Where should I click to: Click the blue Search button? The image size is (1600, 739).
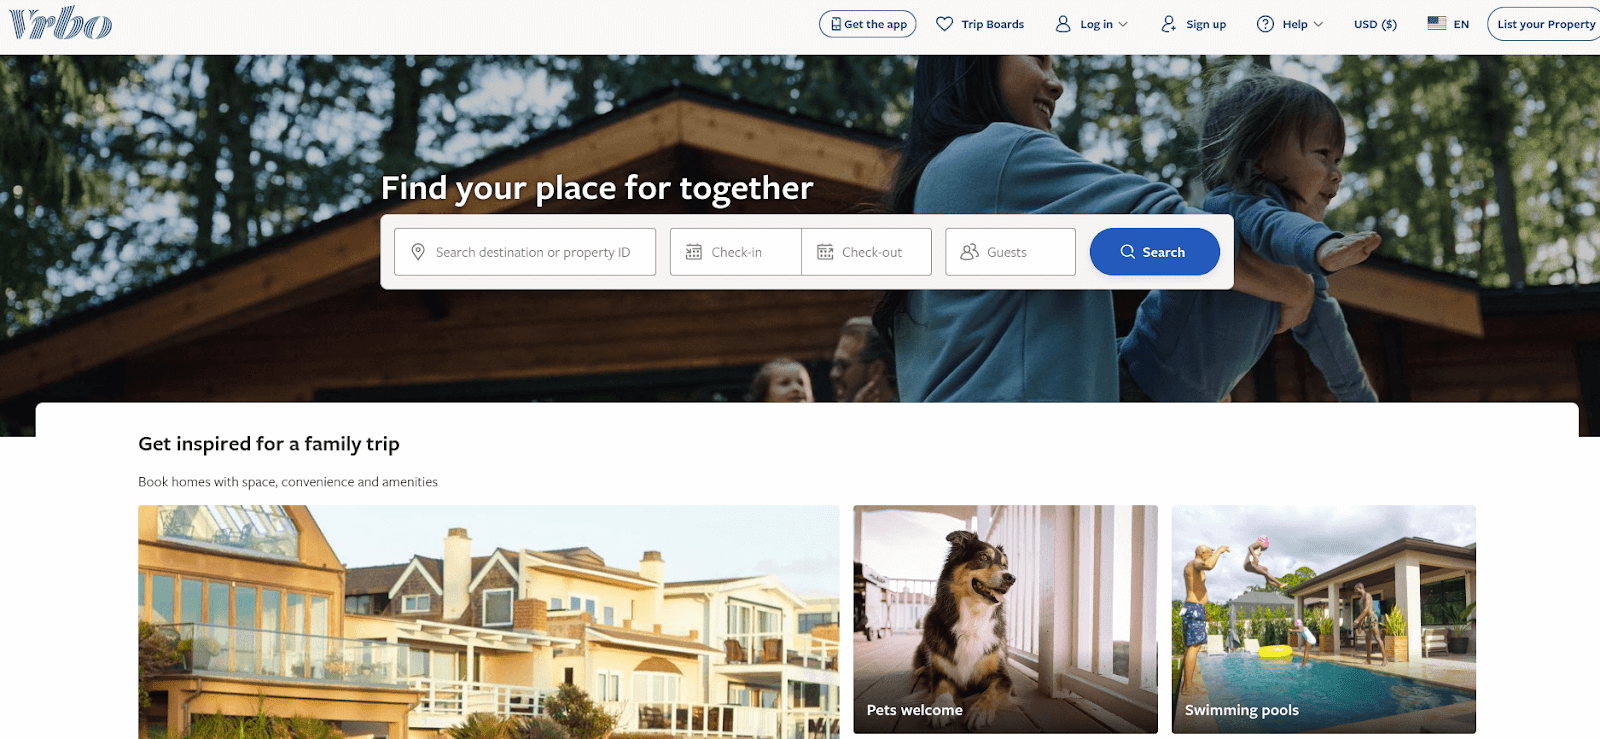pyautogui.click(x=1154, y=252)
